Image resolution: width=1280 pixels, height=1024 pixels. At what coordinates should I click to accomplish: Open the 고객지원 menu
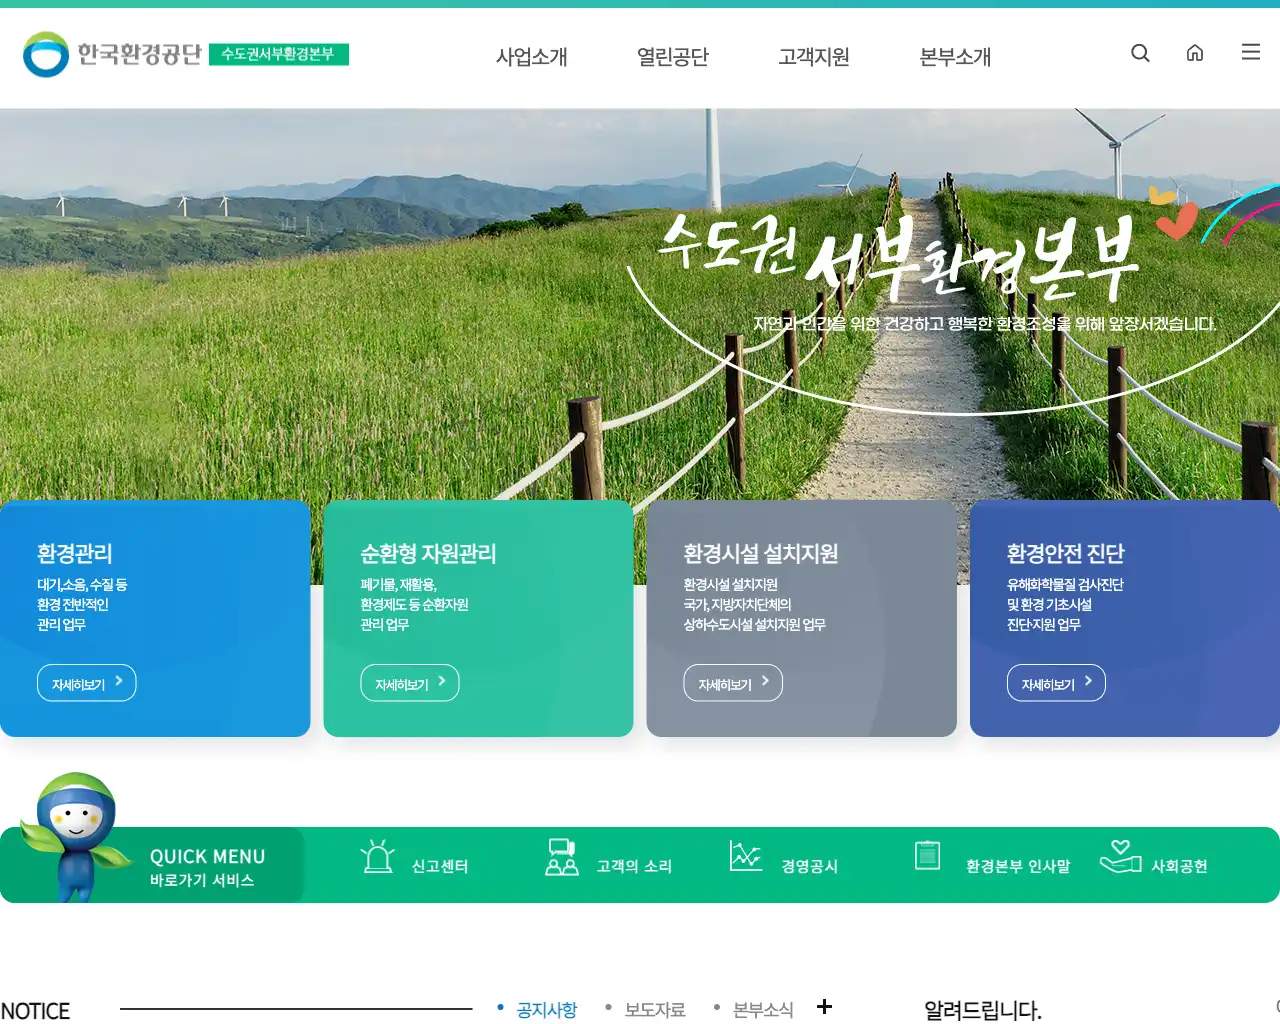coord(813,57)
